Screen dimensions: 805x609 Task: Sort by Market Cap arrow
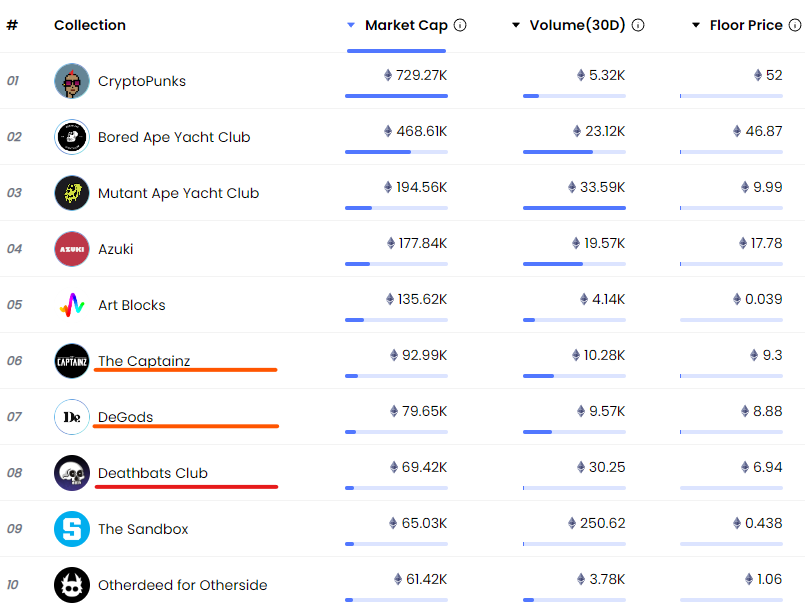[351, 25]
